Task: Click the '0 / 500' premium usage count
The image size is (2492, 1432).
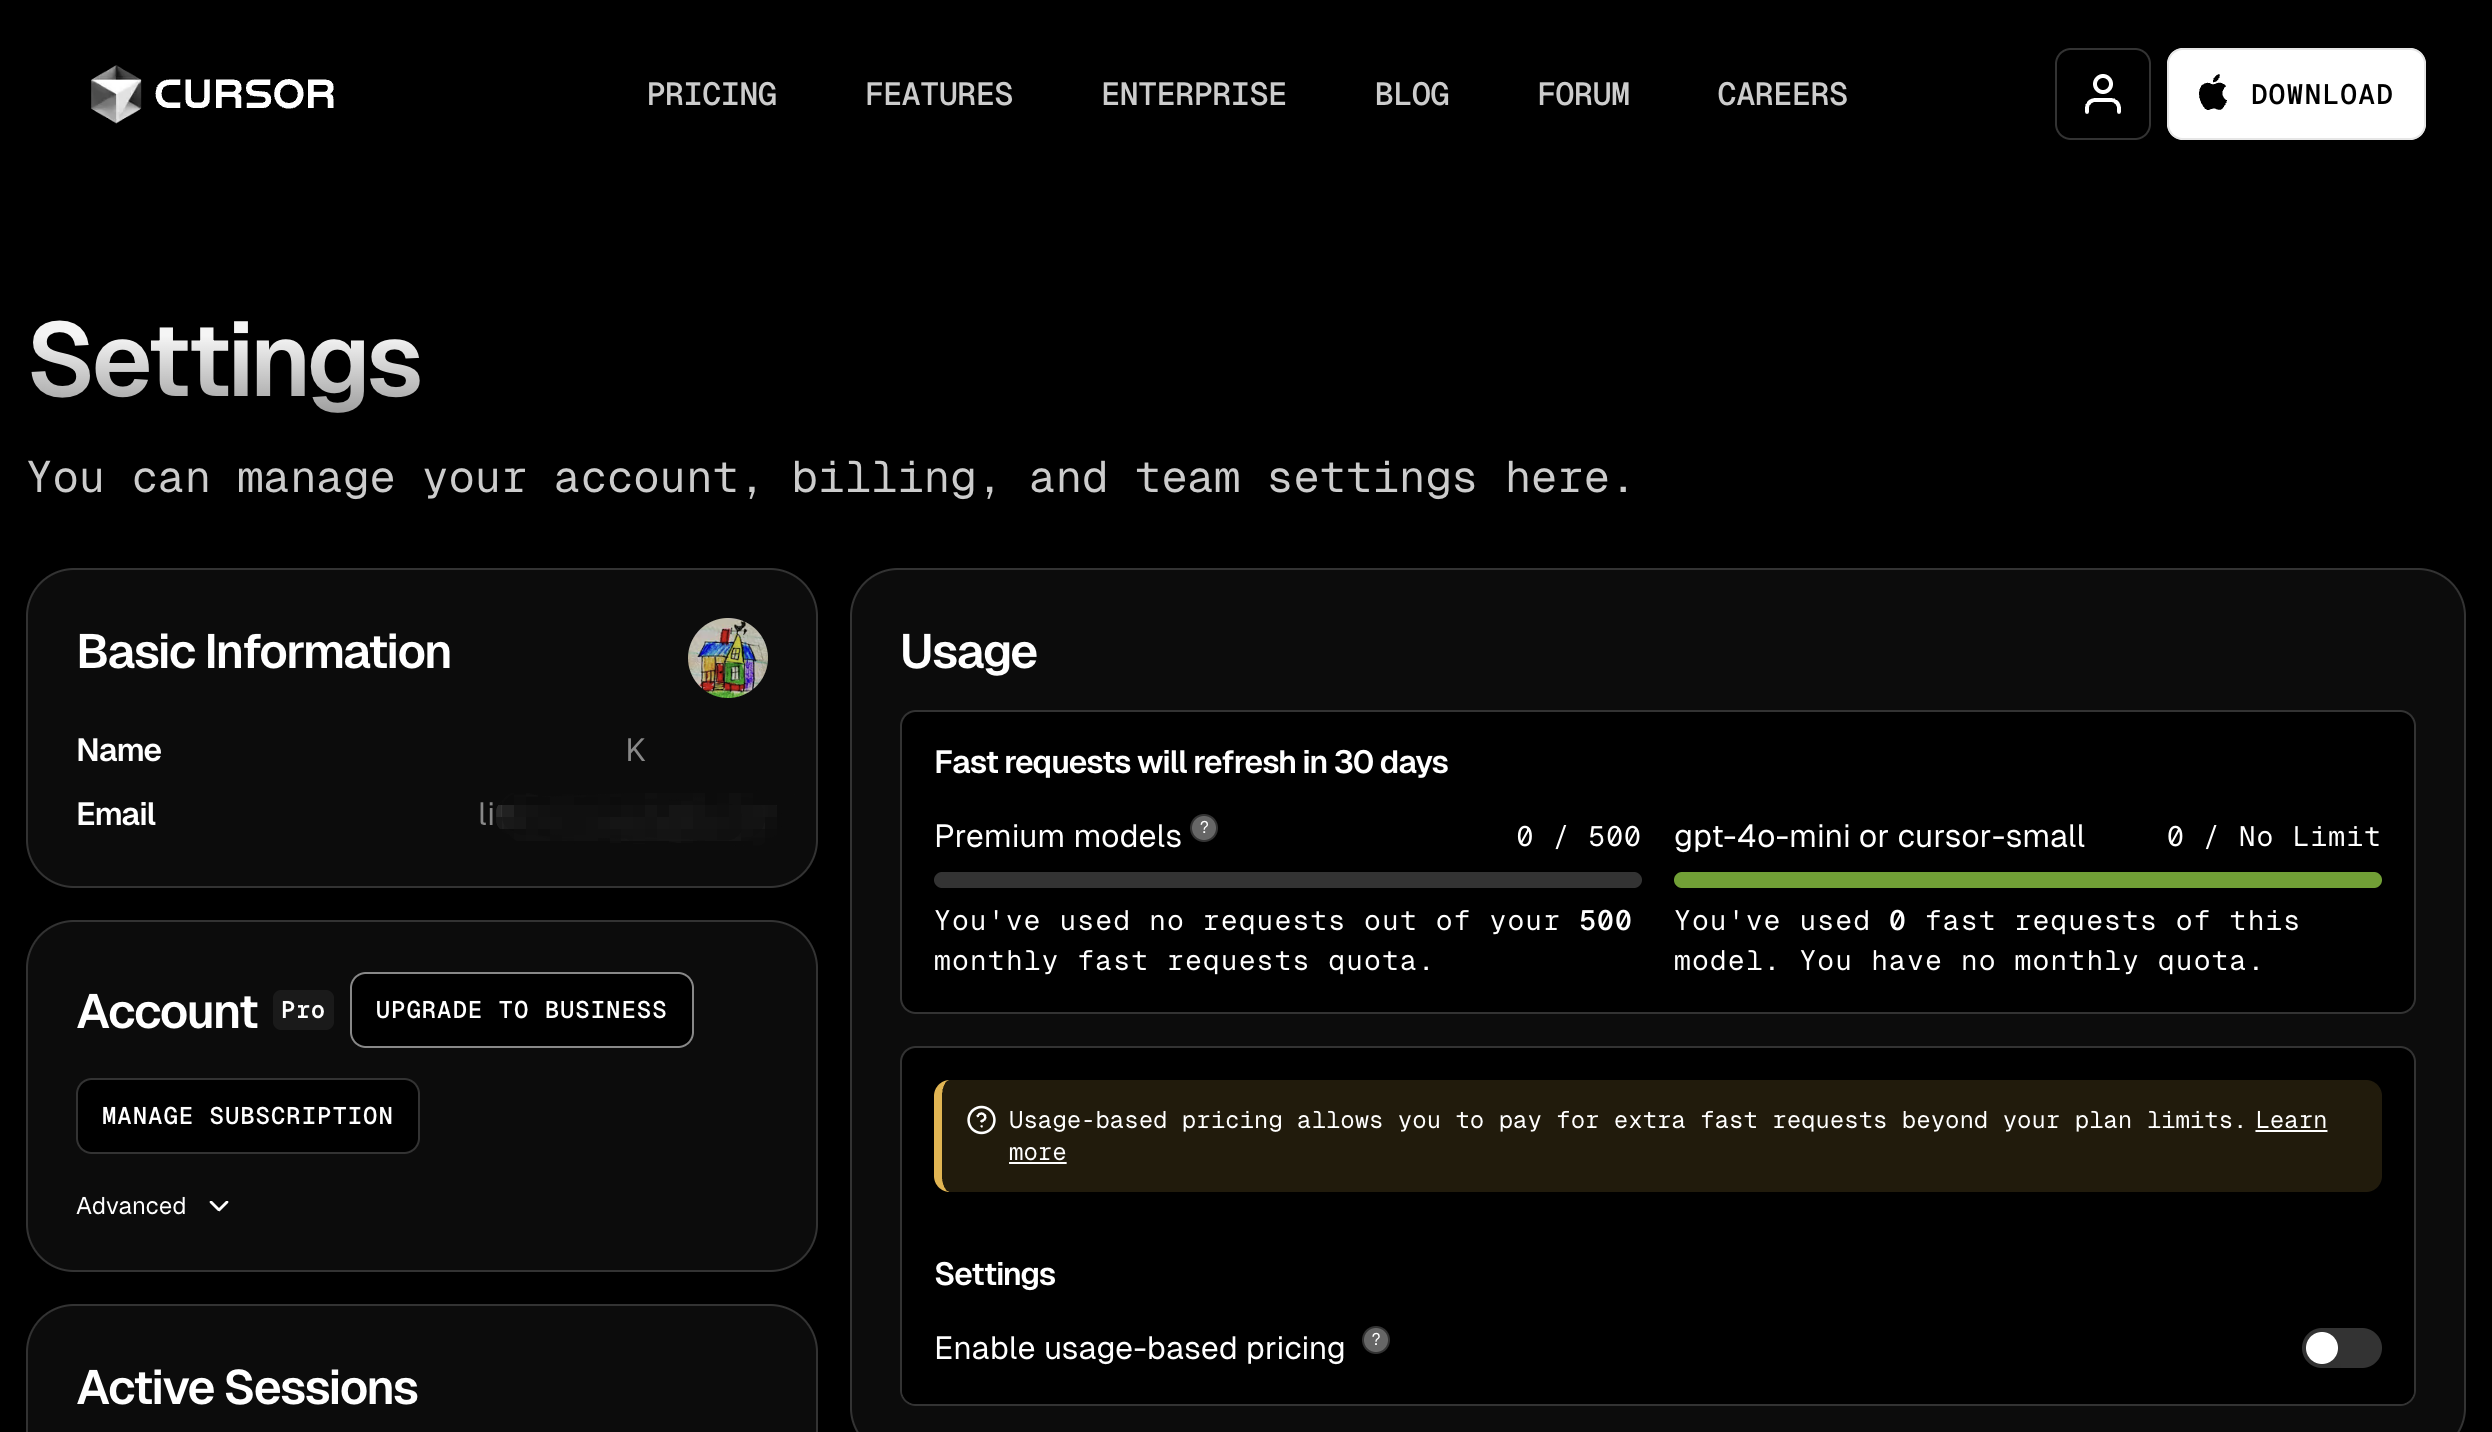Action: (x=1578, y=836)
